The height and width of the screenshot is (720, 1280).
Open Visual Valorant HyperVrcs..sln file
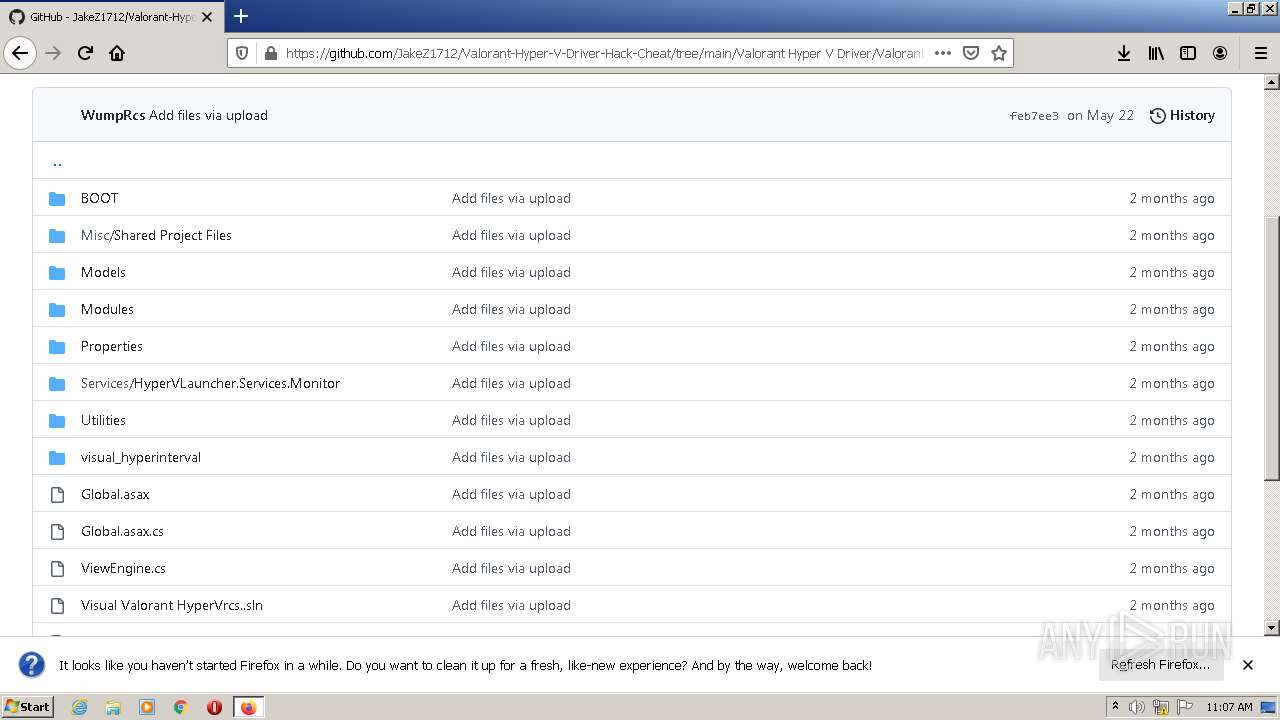(172, 605)
